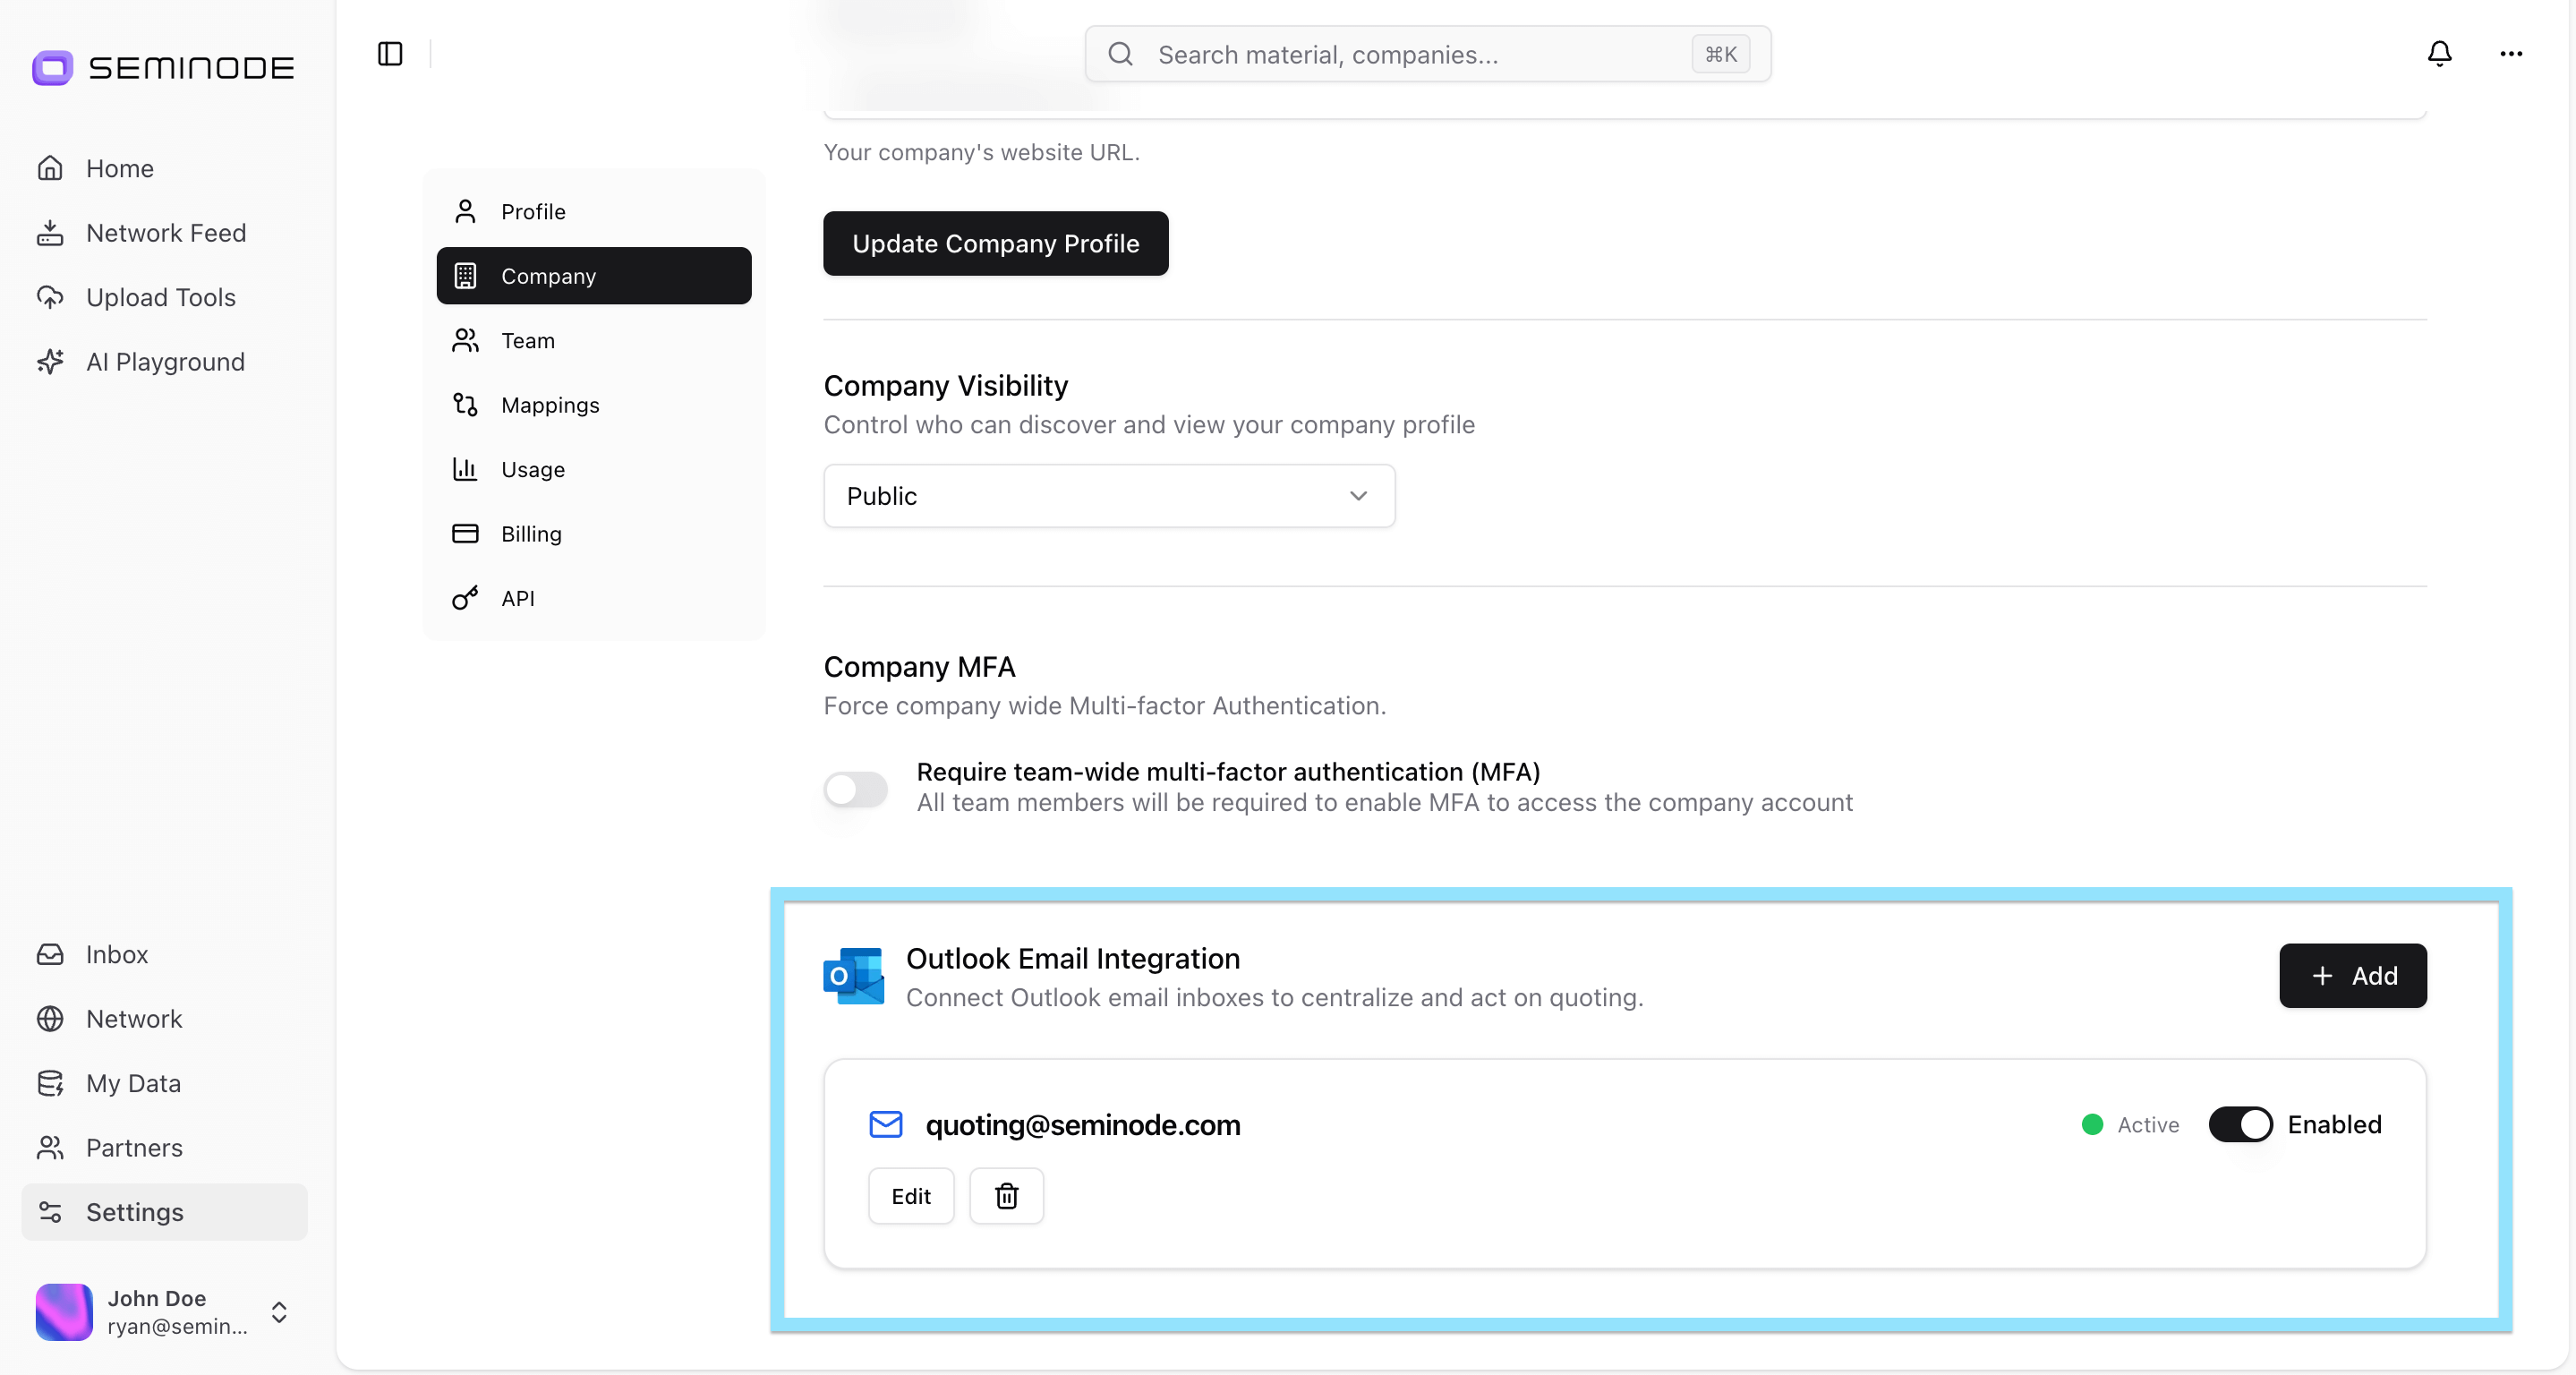Open Inbox in the sidebar

click(116, 954)
